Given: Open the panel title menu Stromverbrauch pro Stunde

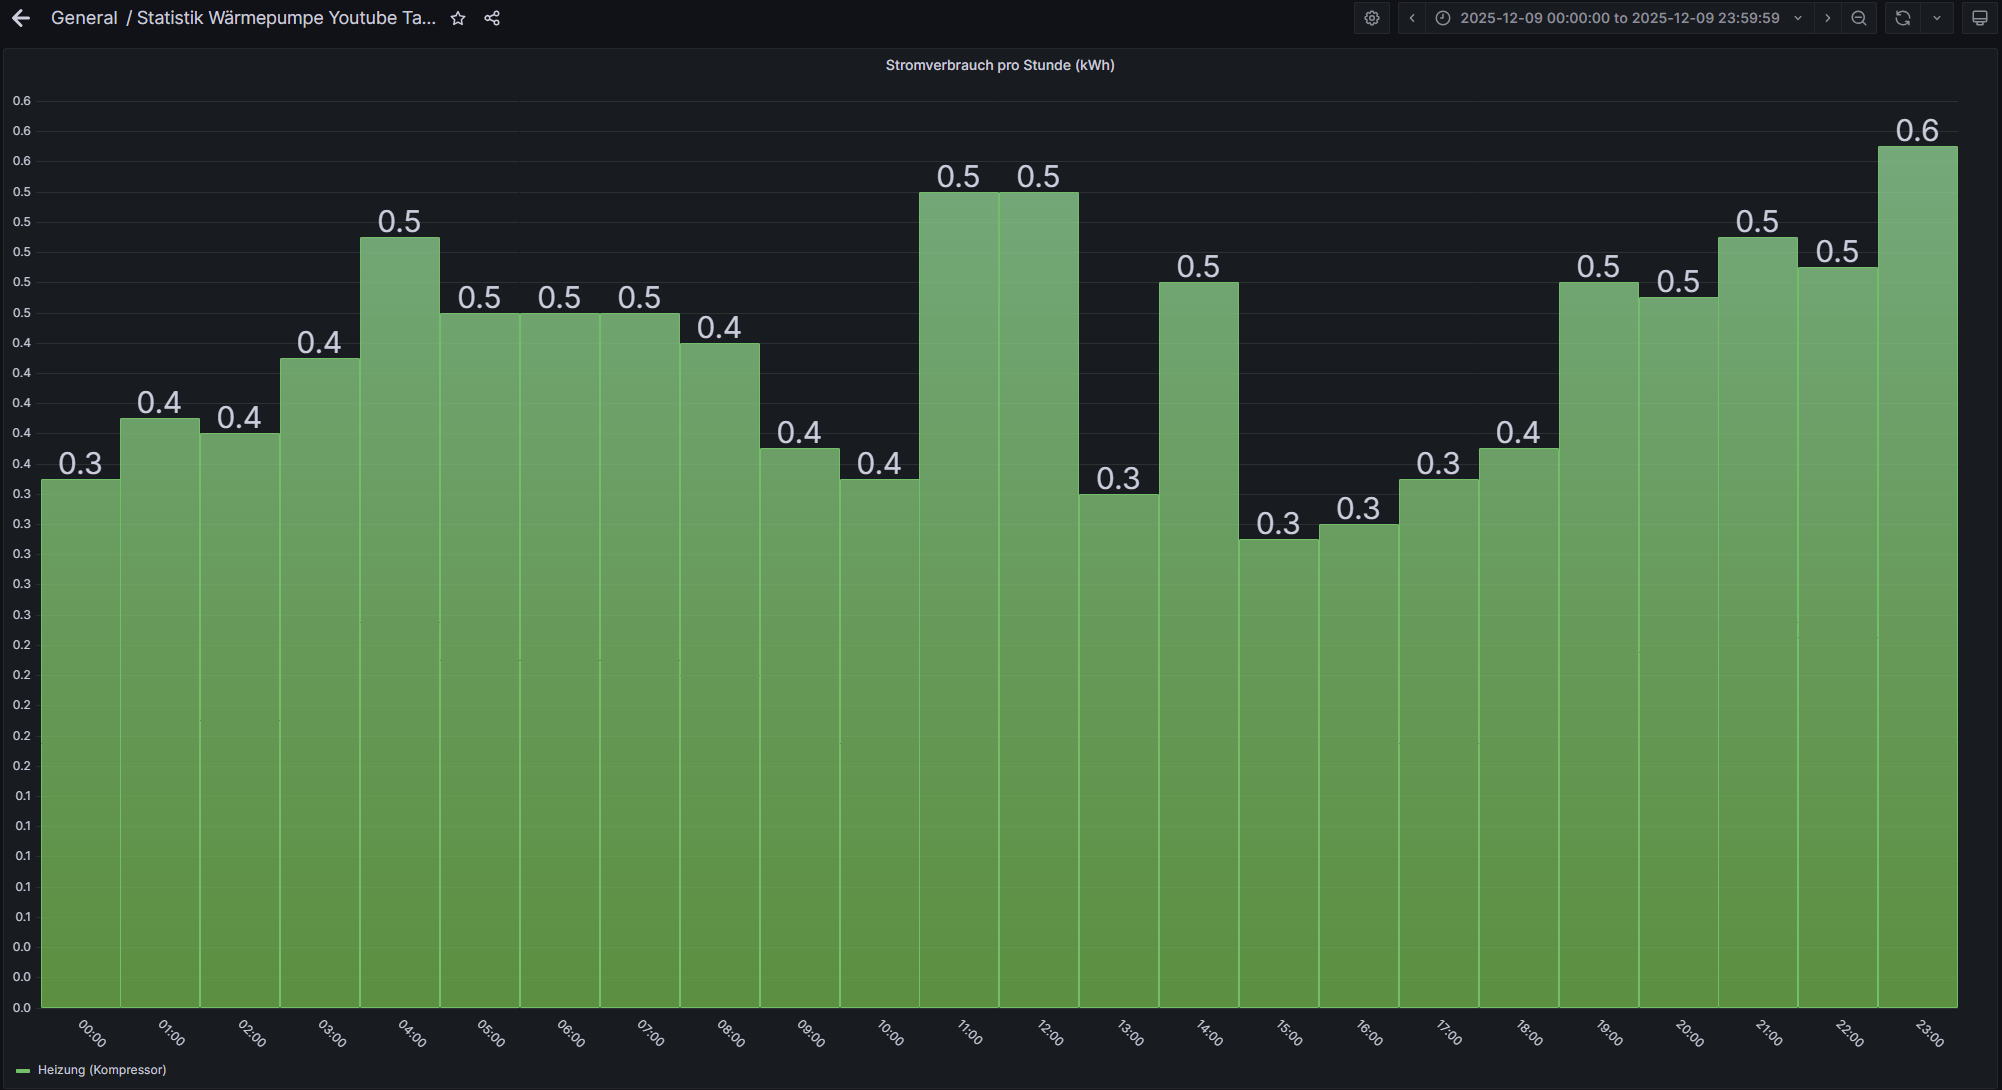Looking at the screenshot, I should (999, 65).
